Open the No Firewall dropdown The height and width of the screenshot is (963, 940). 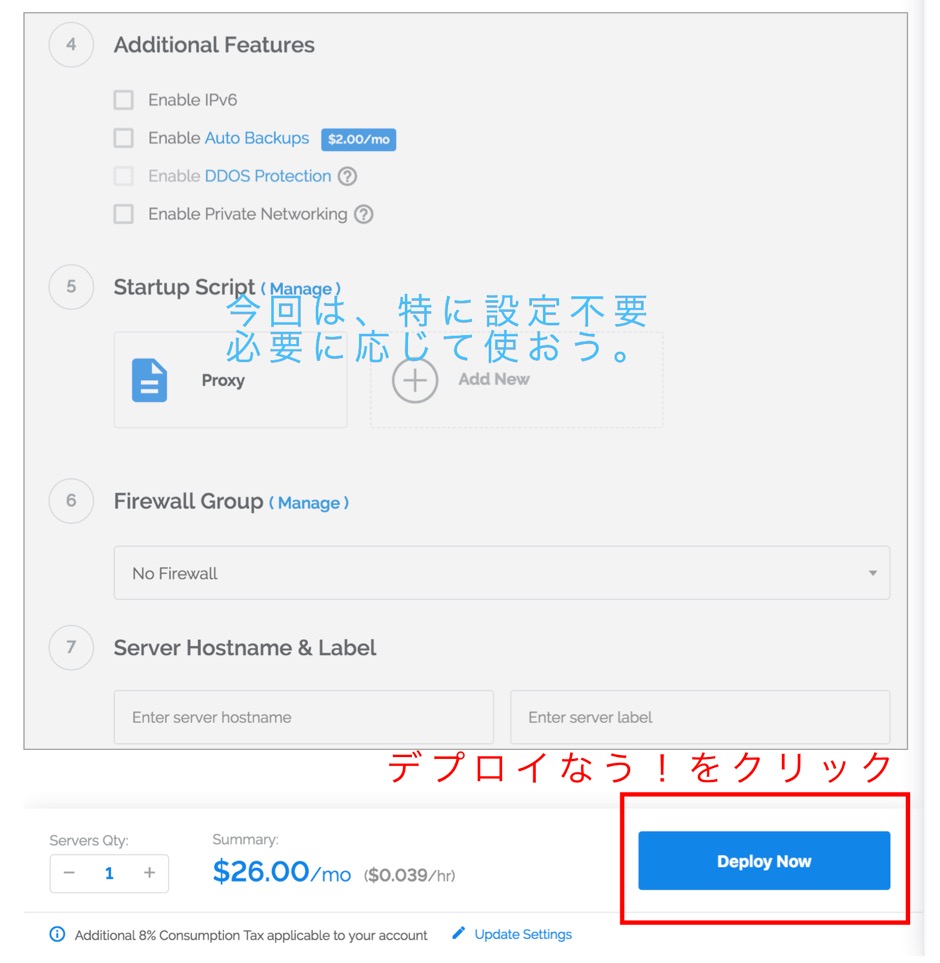pos(502,573)
